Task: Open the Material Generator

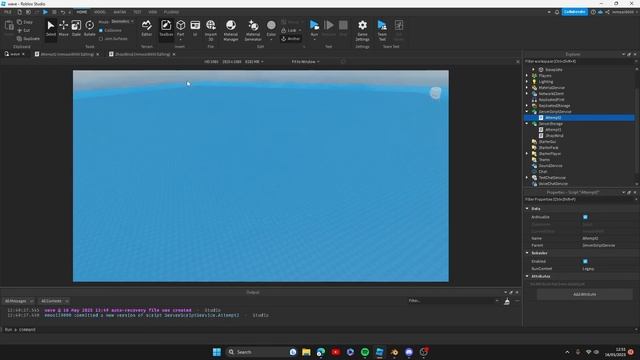Action: click(253, 30)
